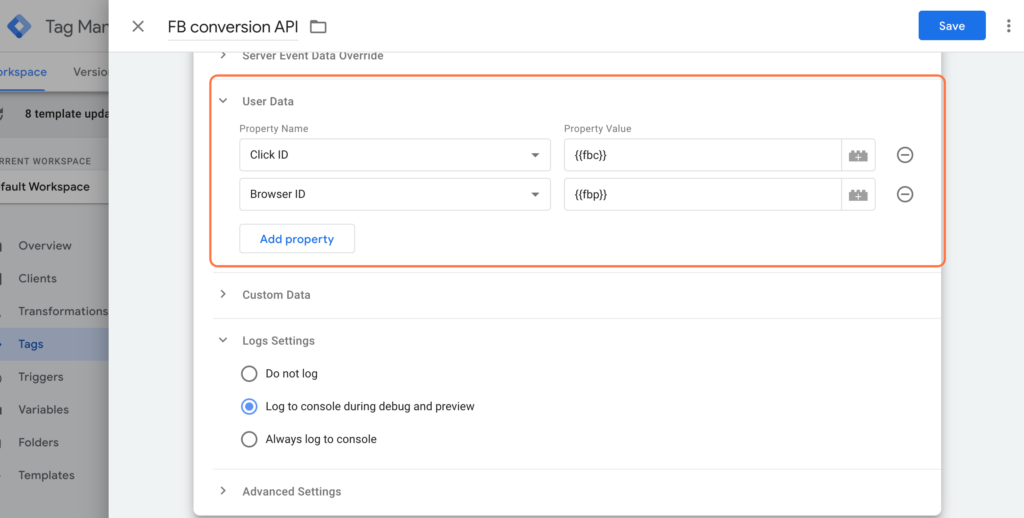Insert variable for Browser ID value
This screenshot has width=1024, height=518.
[x=858, y=194]
